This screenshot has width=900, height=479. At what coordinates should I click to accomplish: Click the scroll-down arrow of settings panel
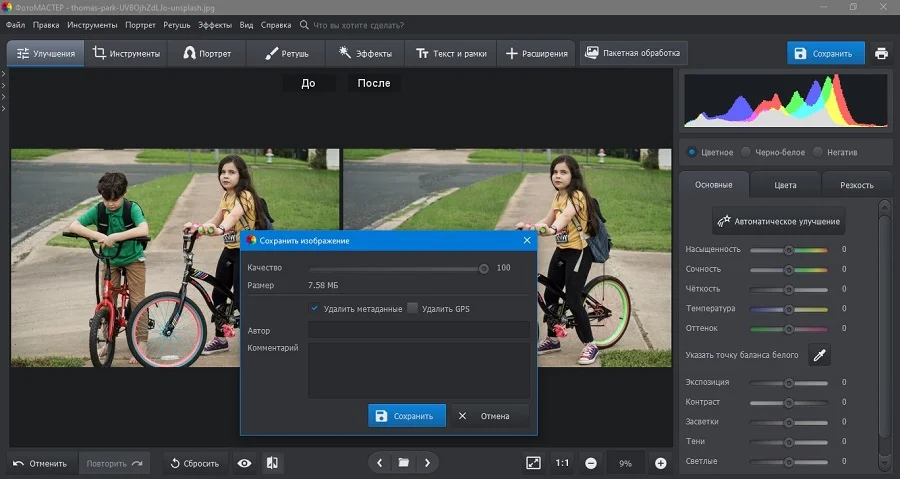[x=885, y=464]
